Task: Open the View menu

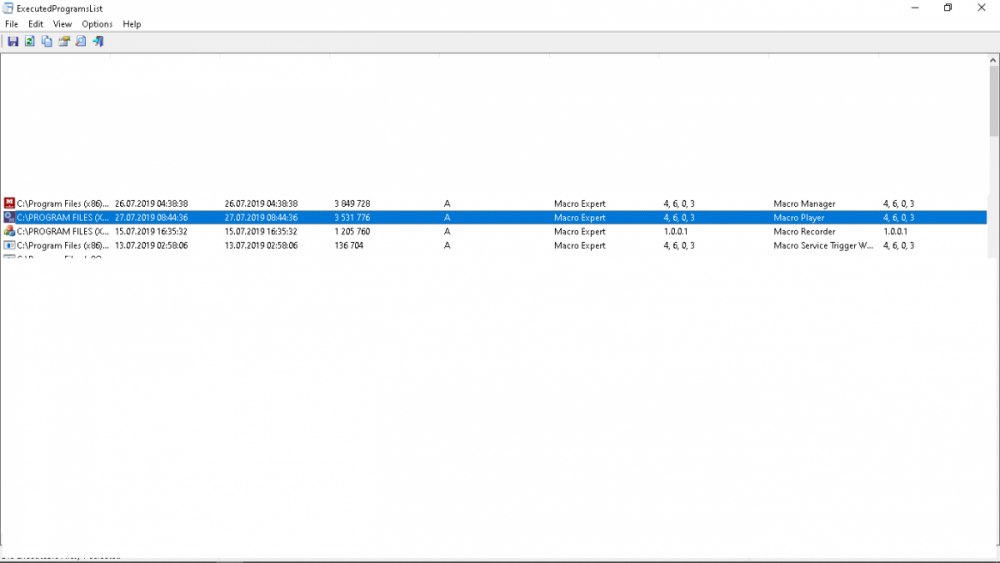Action: pos(62,24)
